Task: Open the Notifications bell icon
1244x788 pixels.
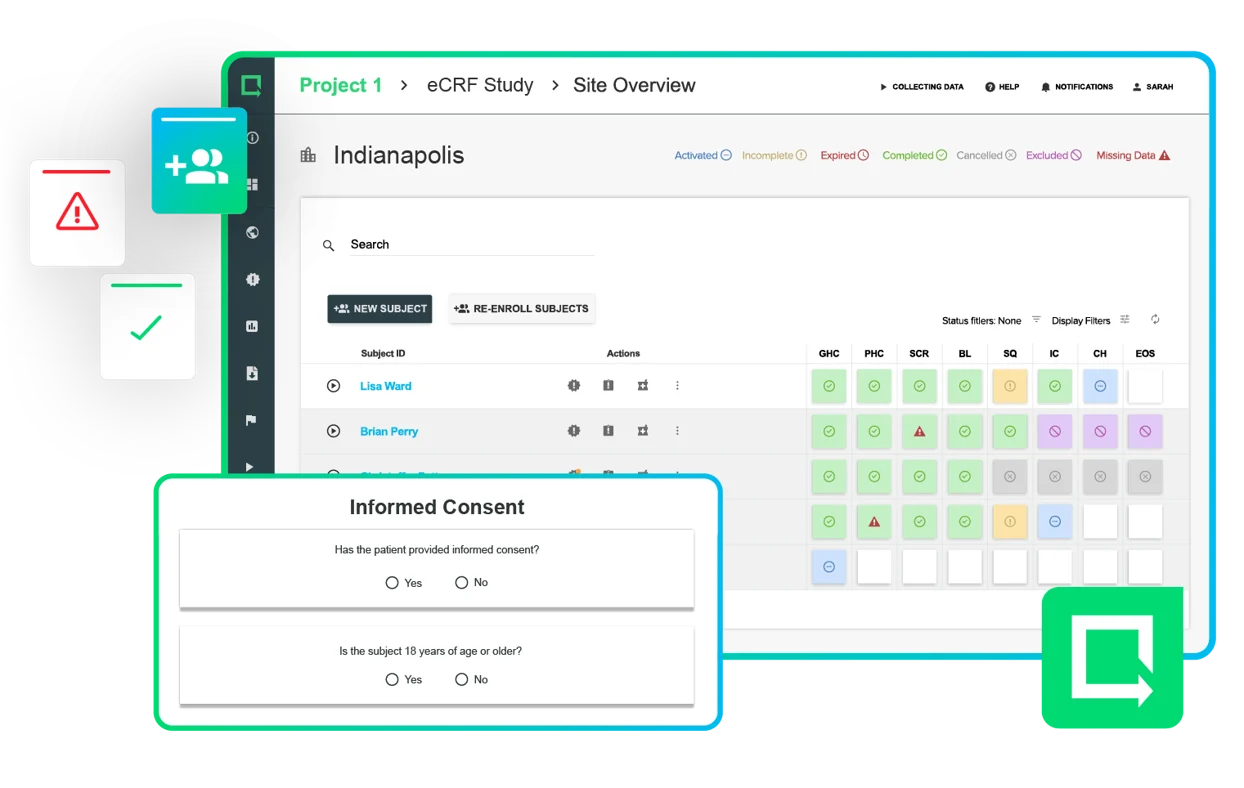Action: point(1077,87)
